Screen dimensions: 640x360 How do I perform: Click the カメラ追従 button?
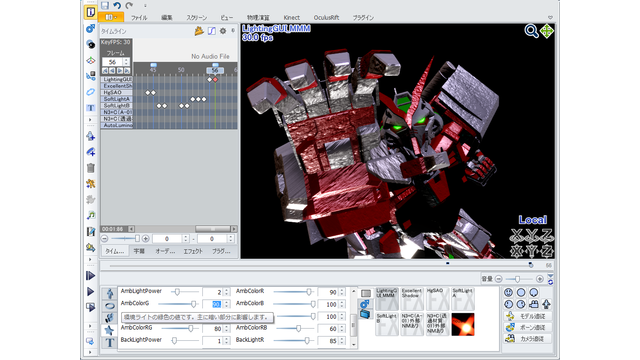pos(528,338)
